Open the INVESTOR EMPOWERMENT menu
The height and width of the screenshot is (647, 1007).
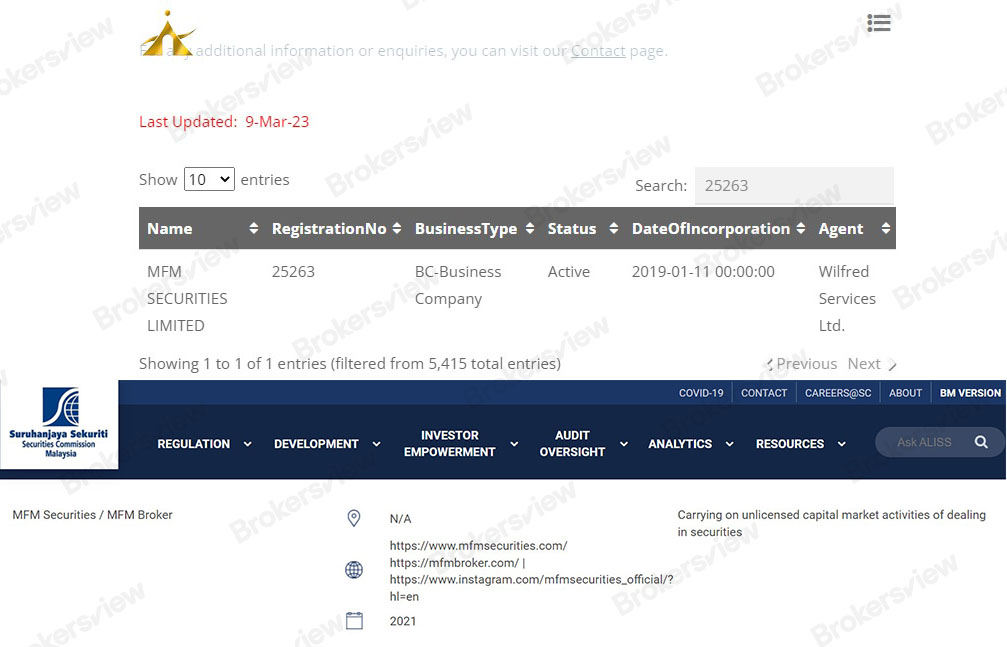(450, 443)
